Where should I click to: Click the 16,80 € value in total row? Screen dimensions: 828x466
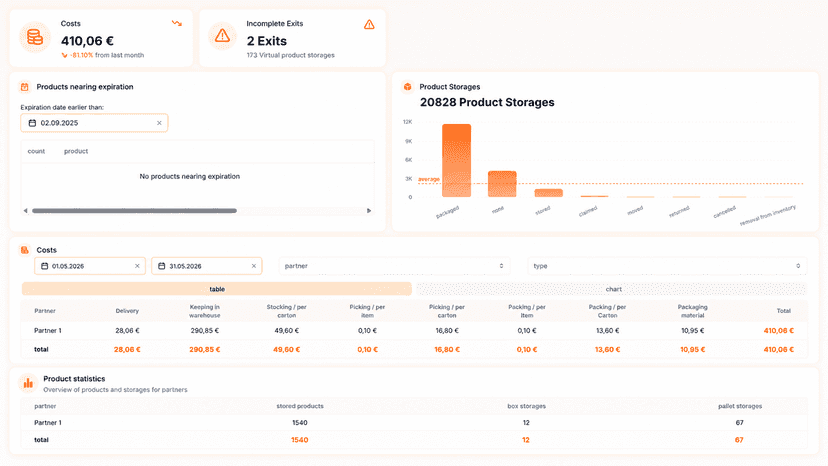[447, 350]
